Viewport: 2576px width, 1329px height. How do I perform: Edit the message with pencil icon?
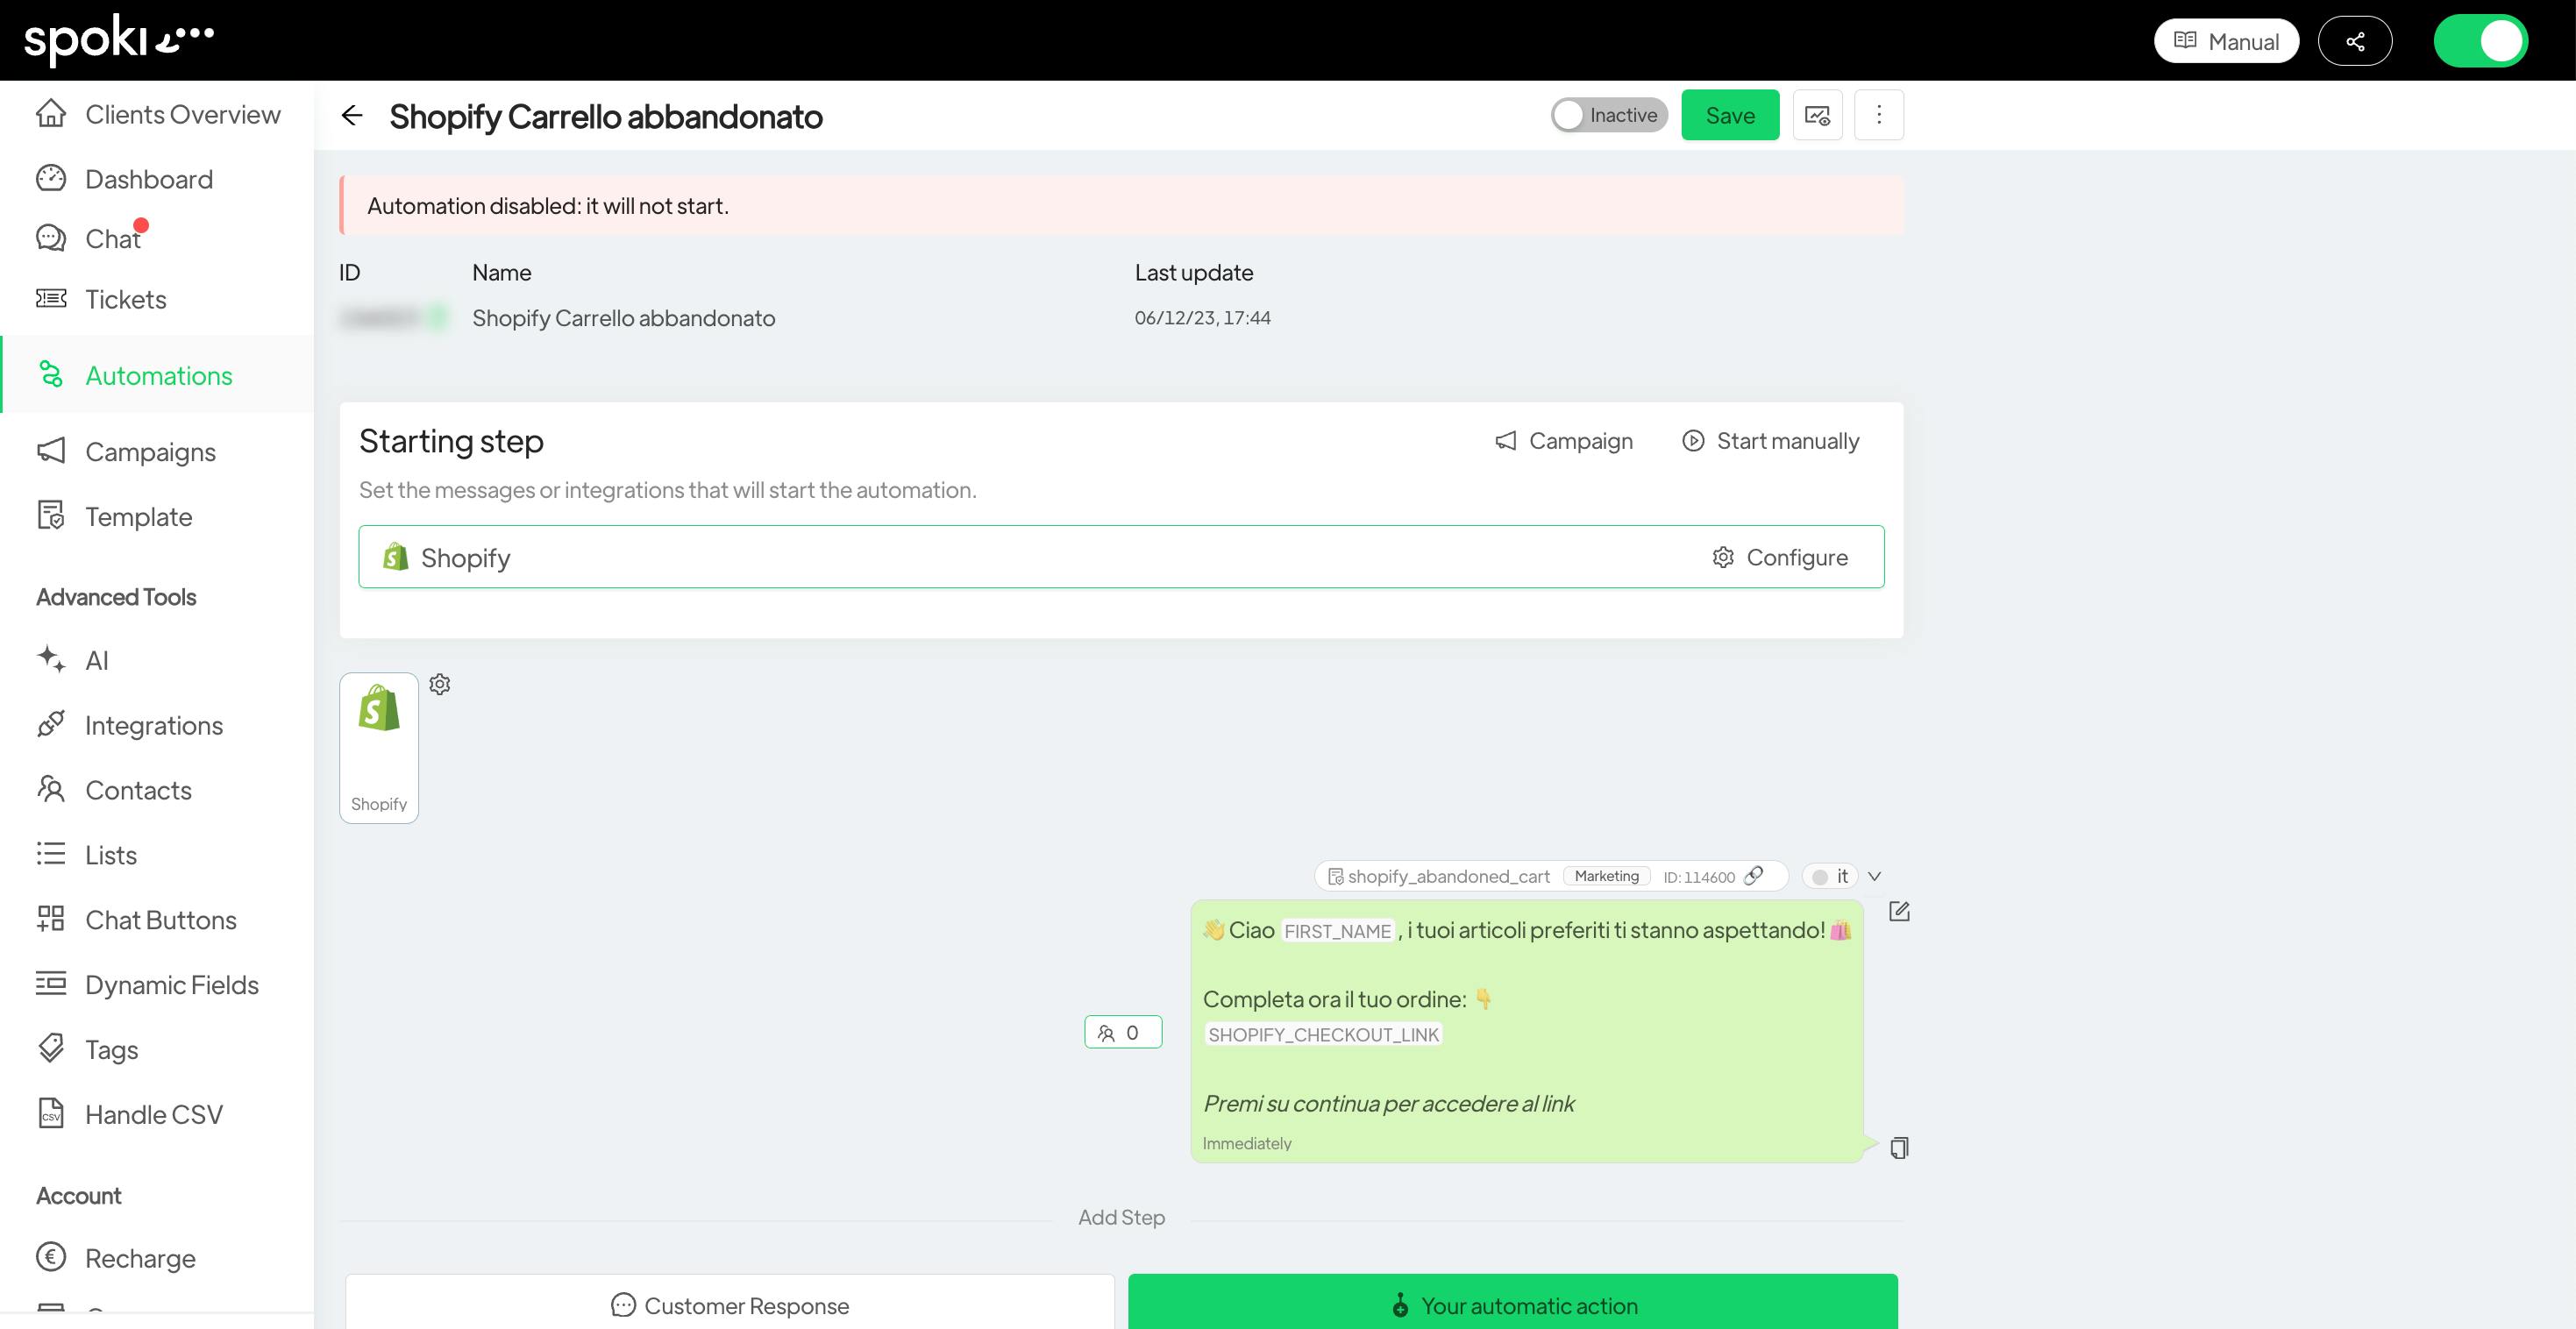coord(1899,911)
